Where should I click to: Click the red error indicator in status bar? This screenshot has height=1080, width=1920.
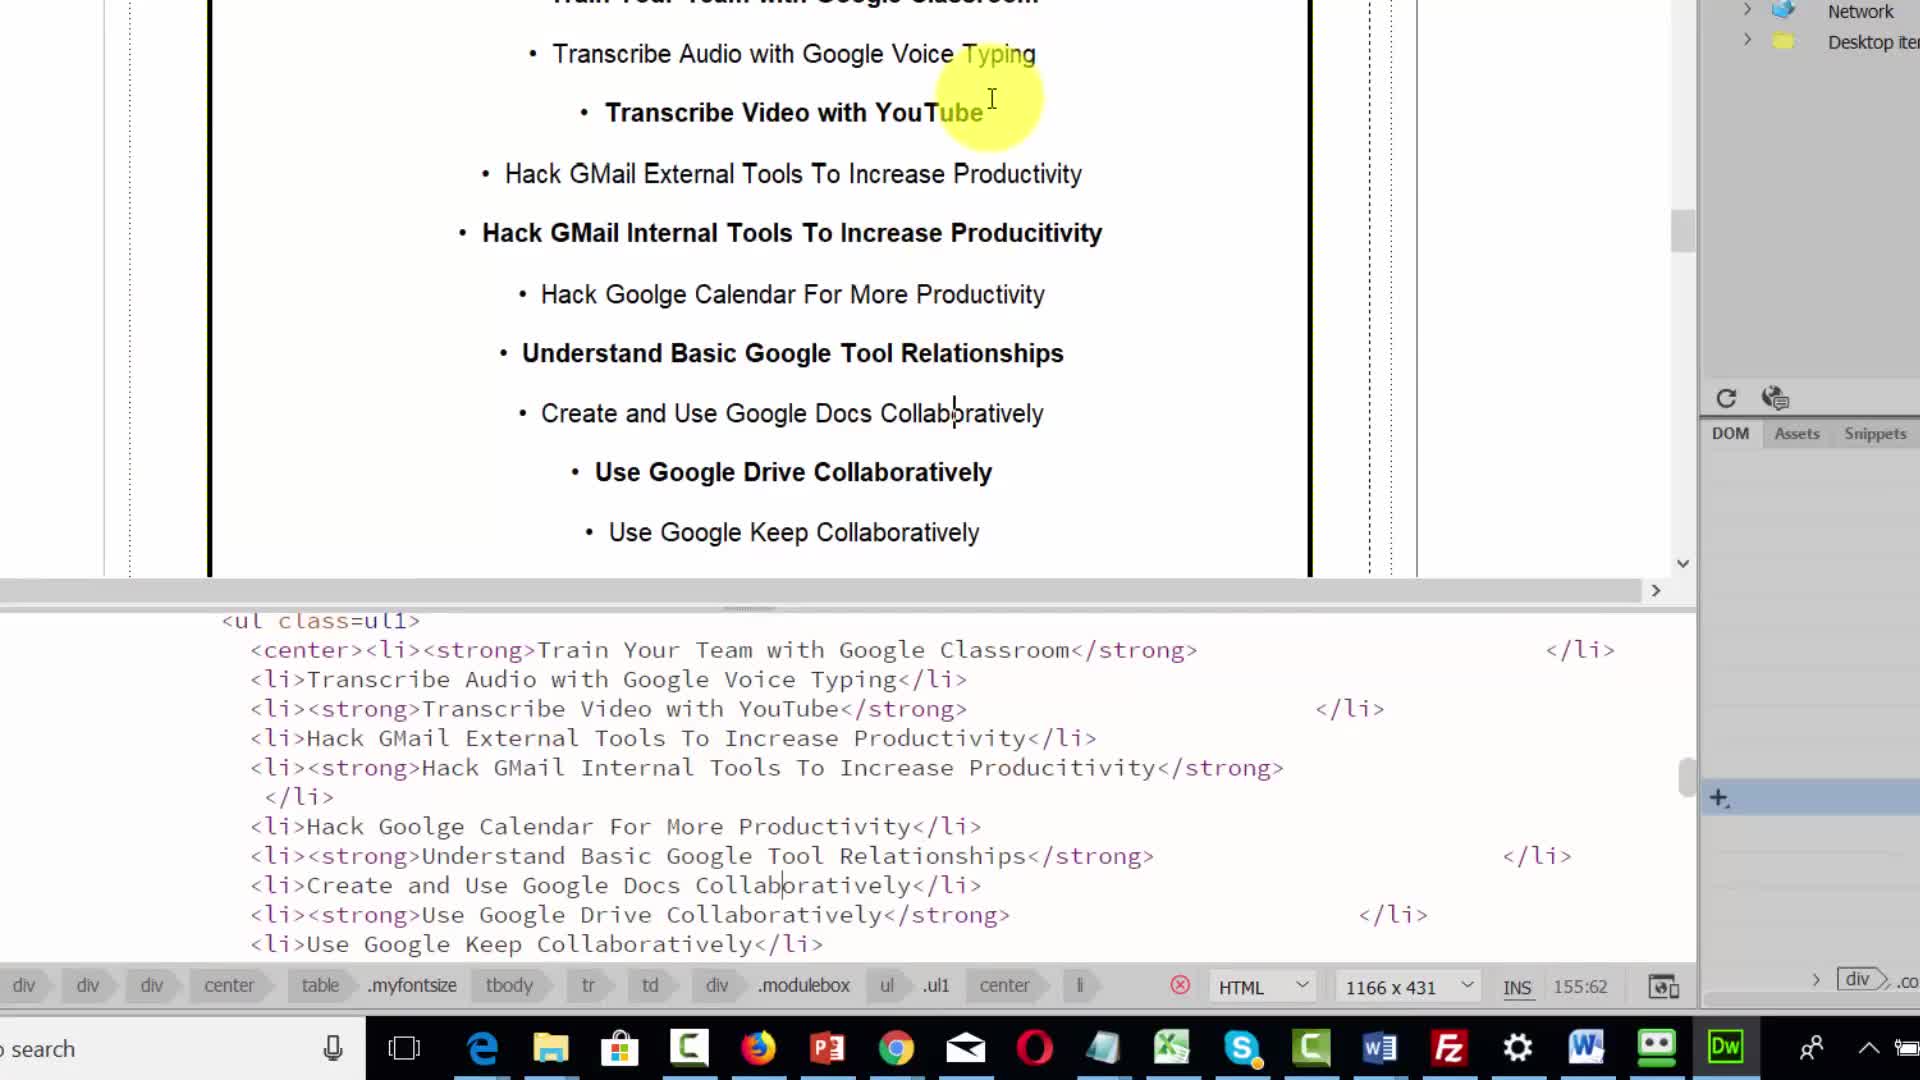[1180, 986]
